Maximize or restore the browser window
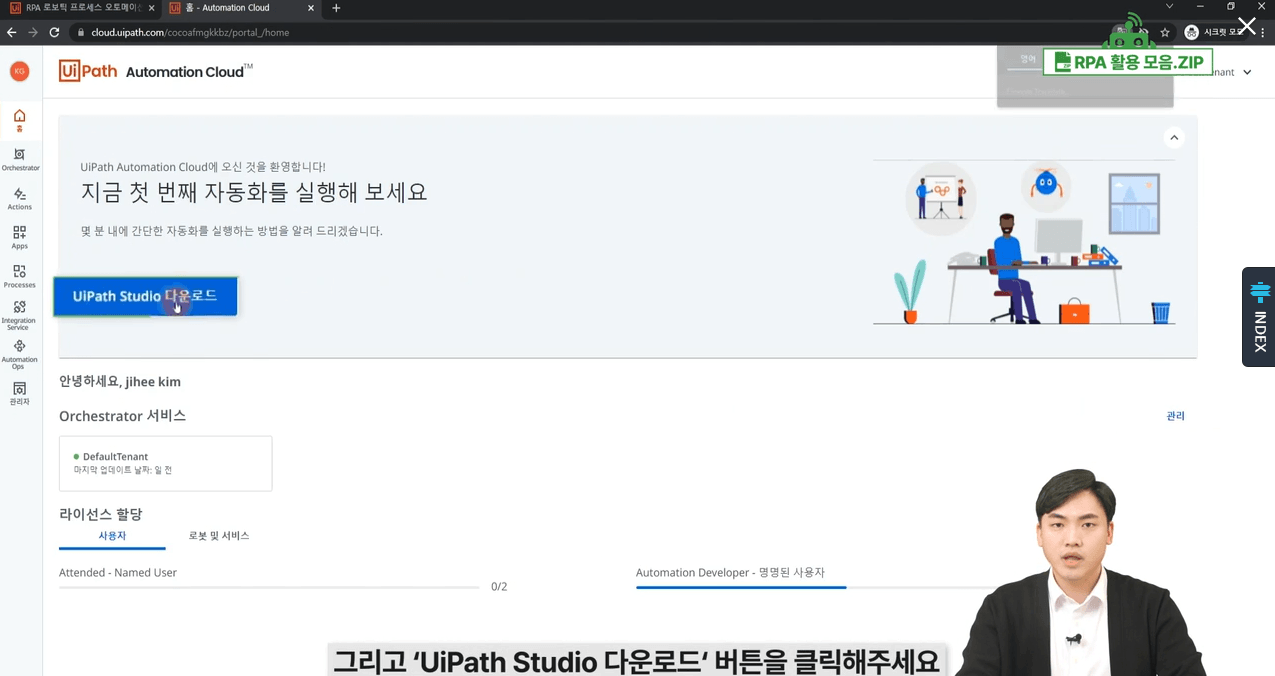The height and width of the screenshot is (676, 1275). [1230, 7]
